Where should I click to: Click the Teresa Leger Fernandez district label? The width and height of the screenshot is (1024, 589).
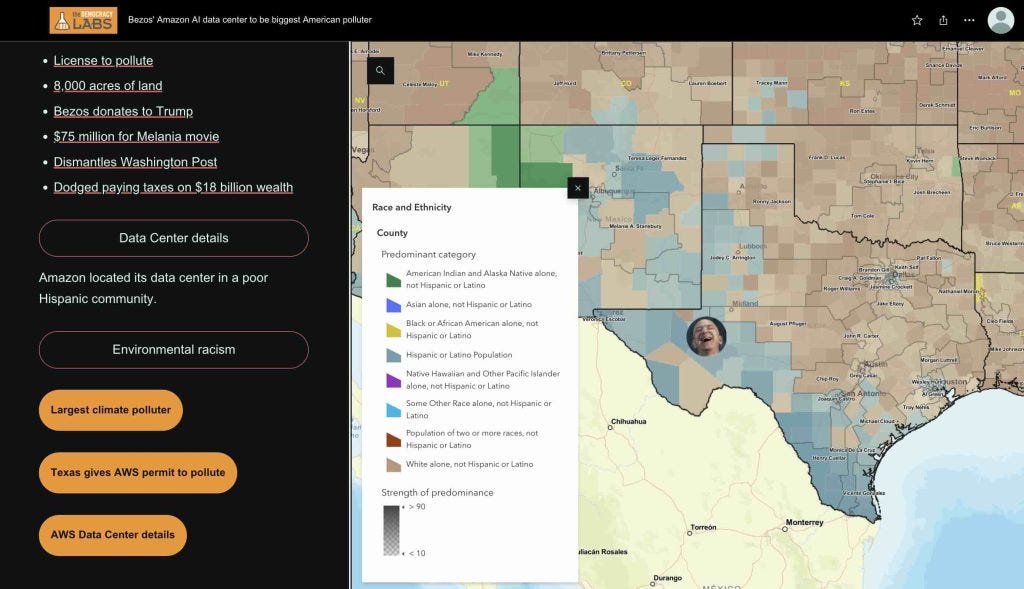click(x=657, y=159)
